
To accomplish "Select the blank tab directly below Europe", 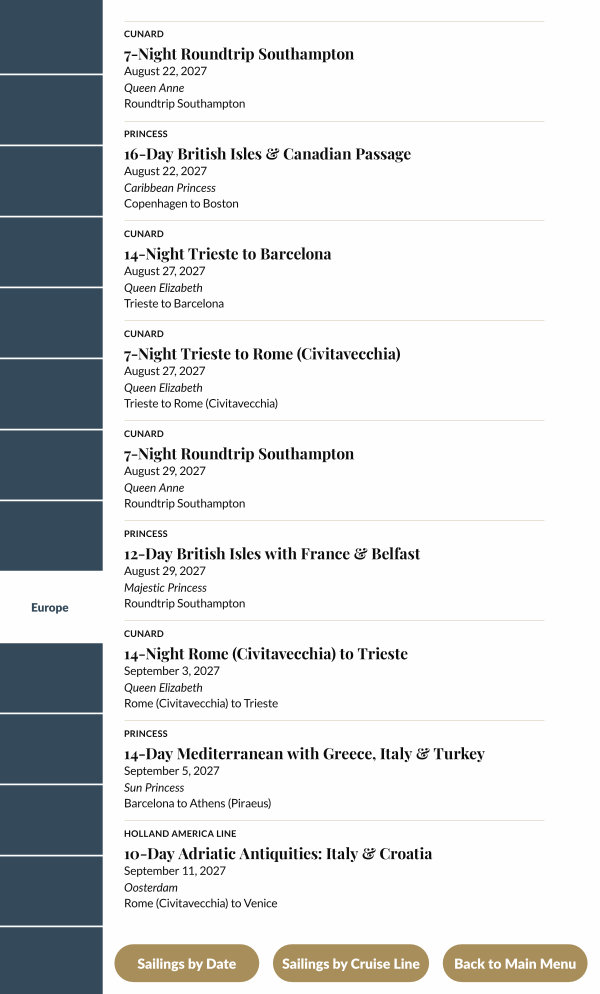I will (50, 678).
